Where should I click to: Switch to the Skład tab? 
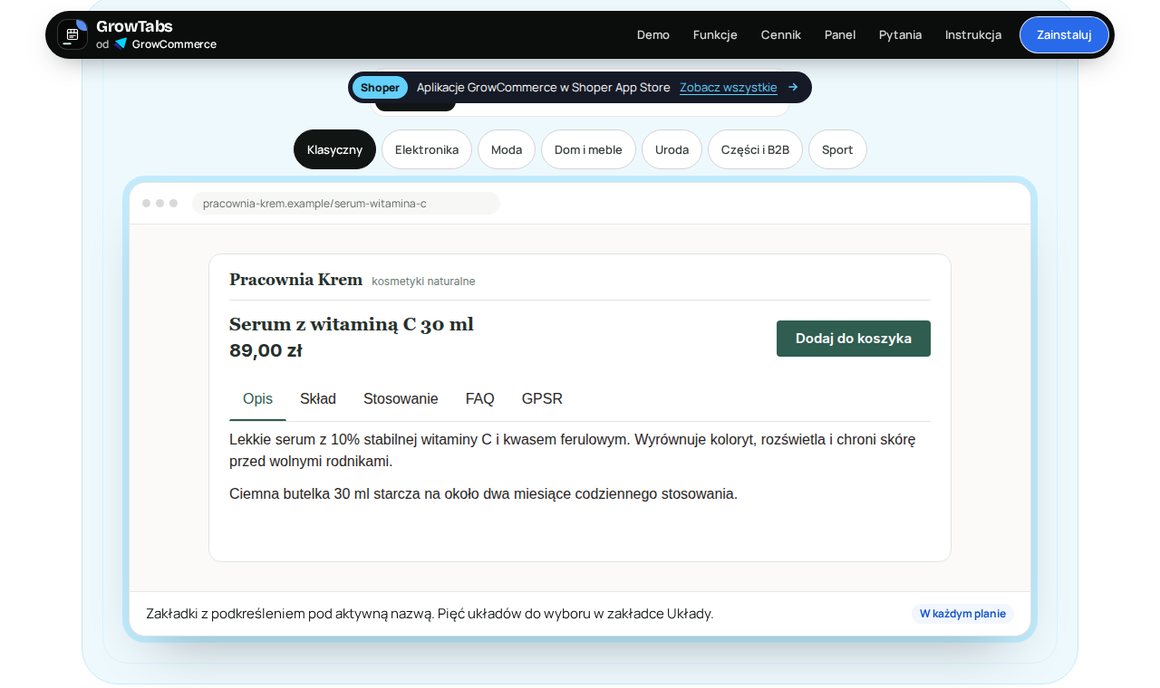point(318,399)
